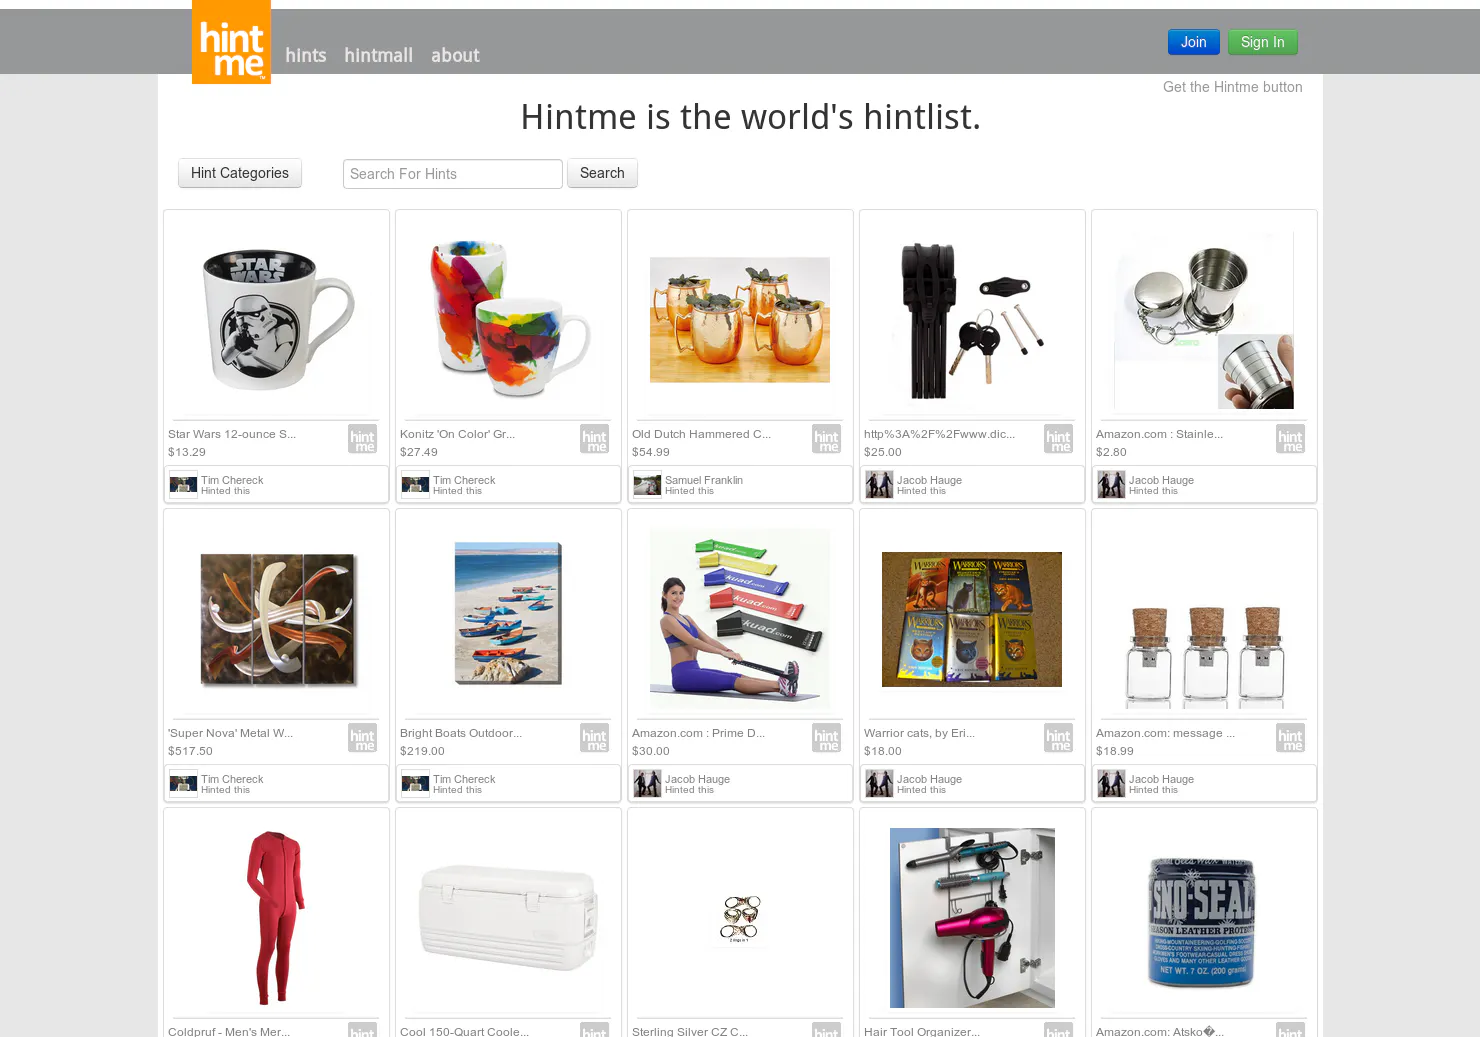The image size is (1480, 1037).
Task: Follow the Get the Hintme button link
Action: click(x=1233, y=87)
